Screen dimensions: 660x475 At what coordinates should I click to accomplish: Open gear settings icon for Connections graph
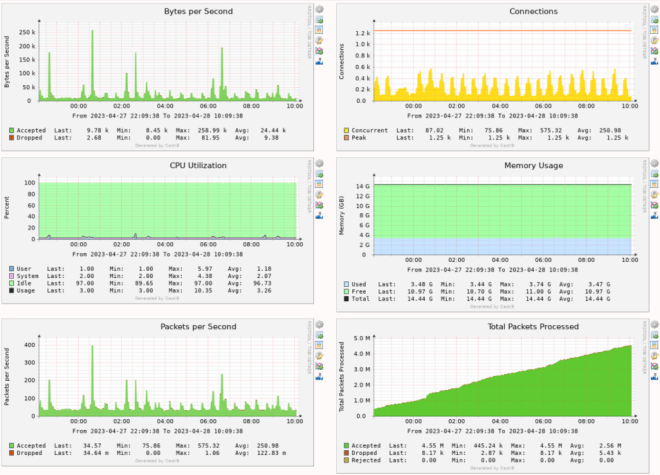(x=654, y=9)
